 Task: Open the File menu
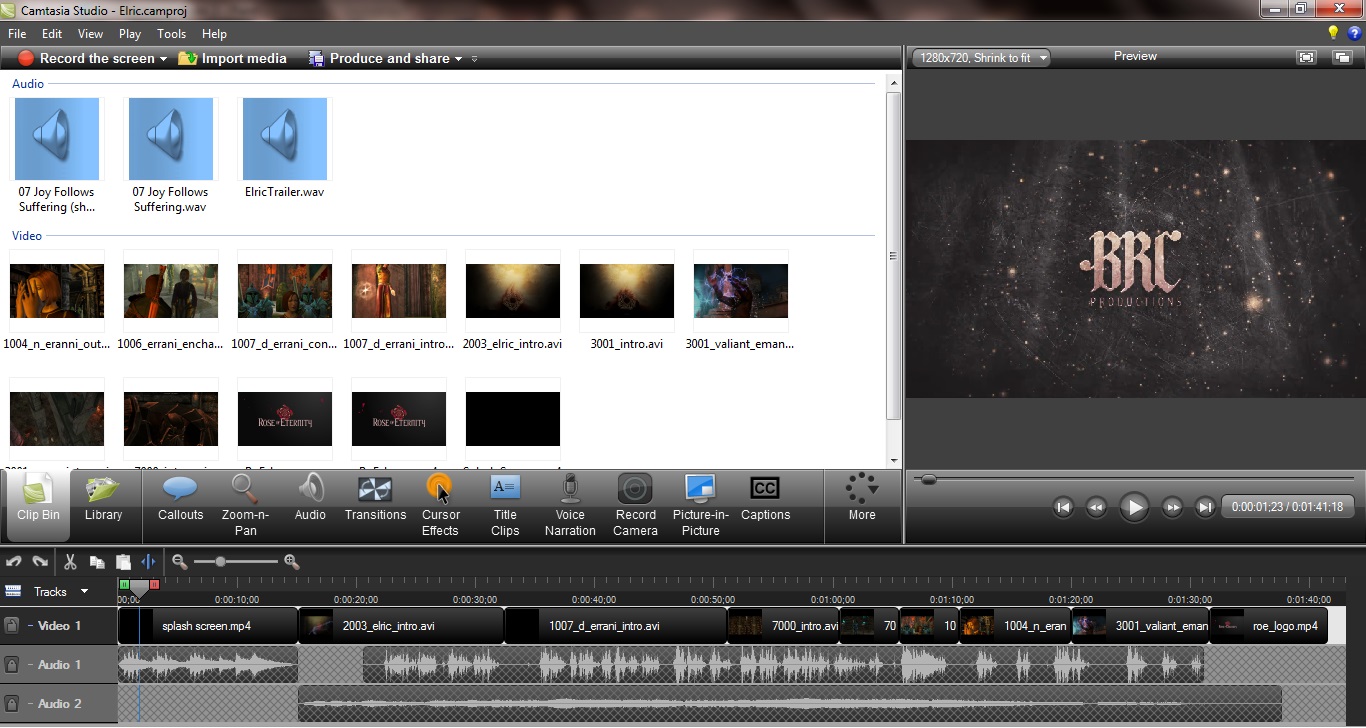(x=17, y=33)
